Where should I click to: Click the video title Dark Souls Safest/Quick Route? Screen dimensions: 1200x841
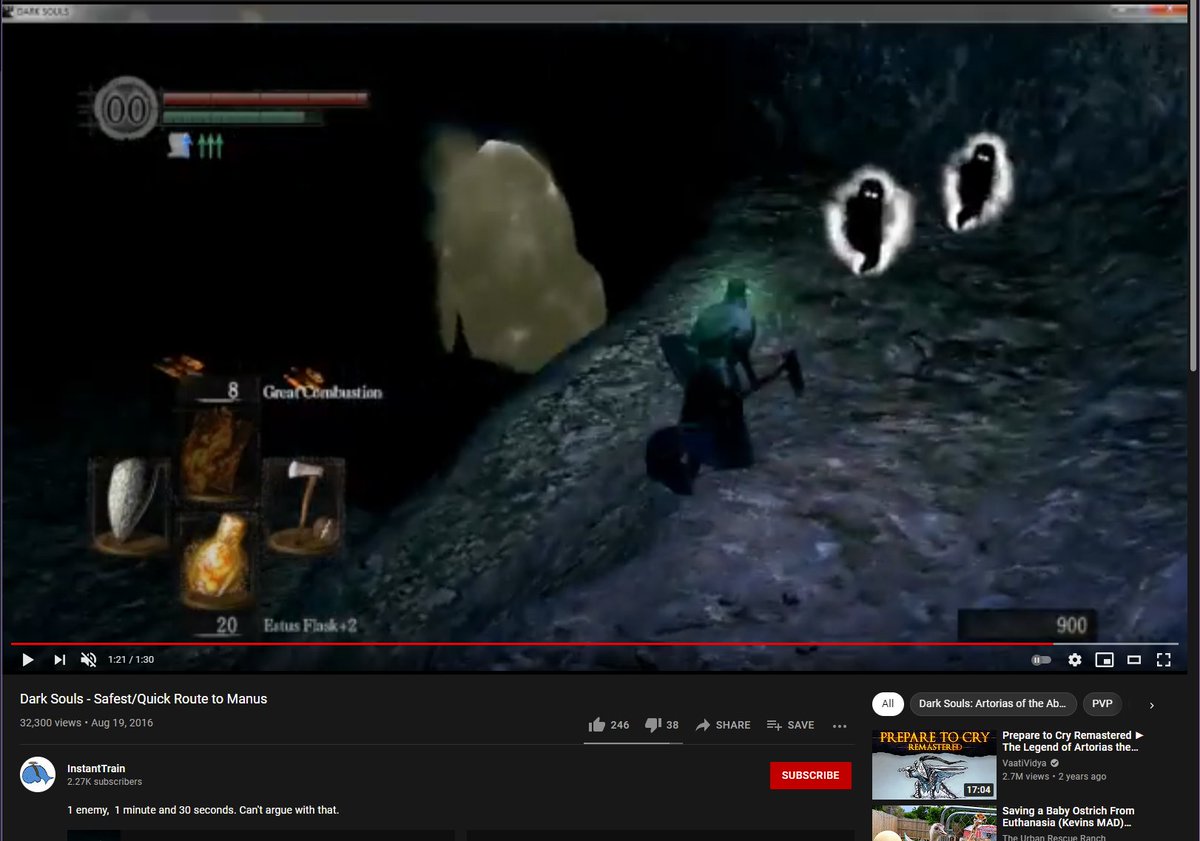pyautogui.click(x=144, y=699)
